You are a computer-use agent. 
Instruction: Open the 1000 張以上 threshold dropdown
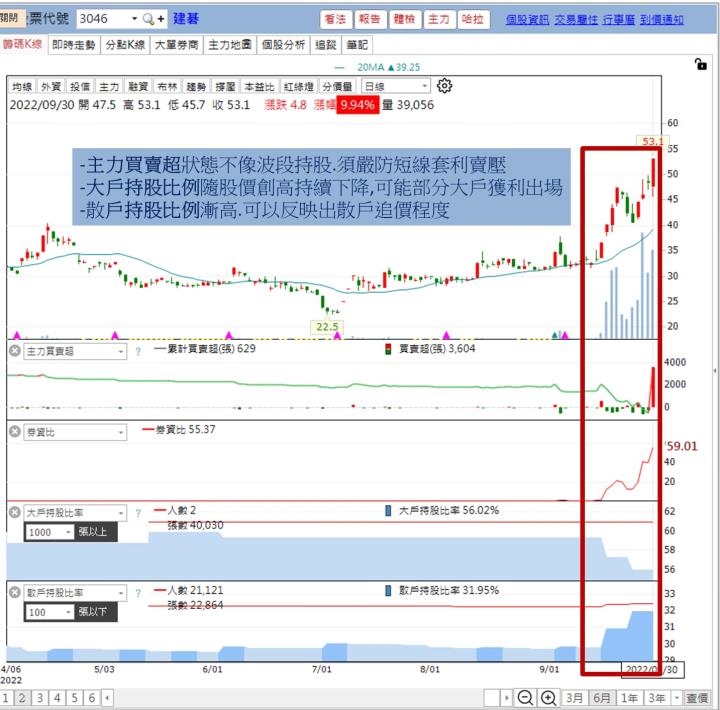[50, 532]
